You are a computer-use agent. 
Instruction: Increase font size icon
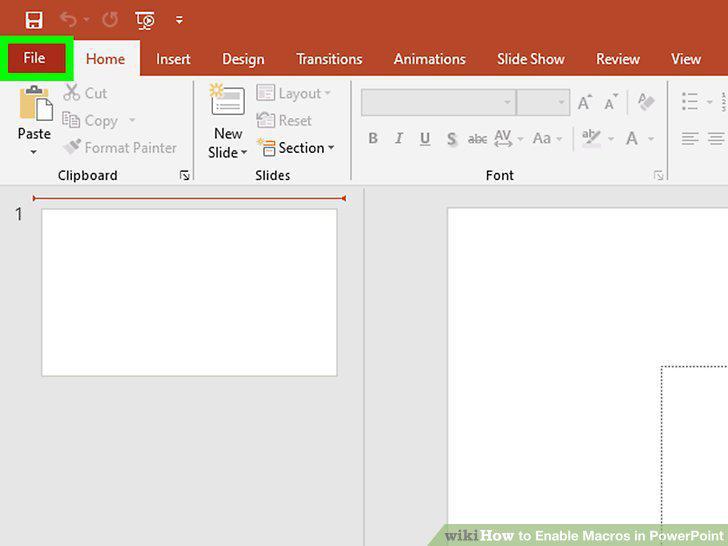coord(585,102)
